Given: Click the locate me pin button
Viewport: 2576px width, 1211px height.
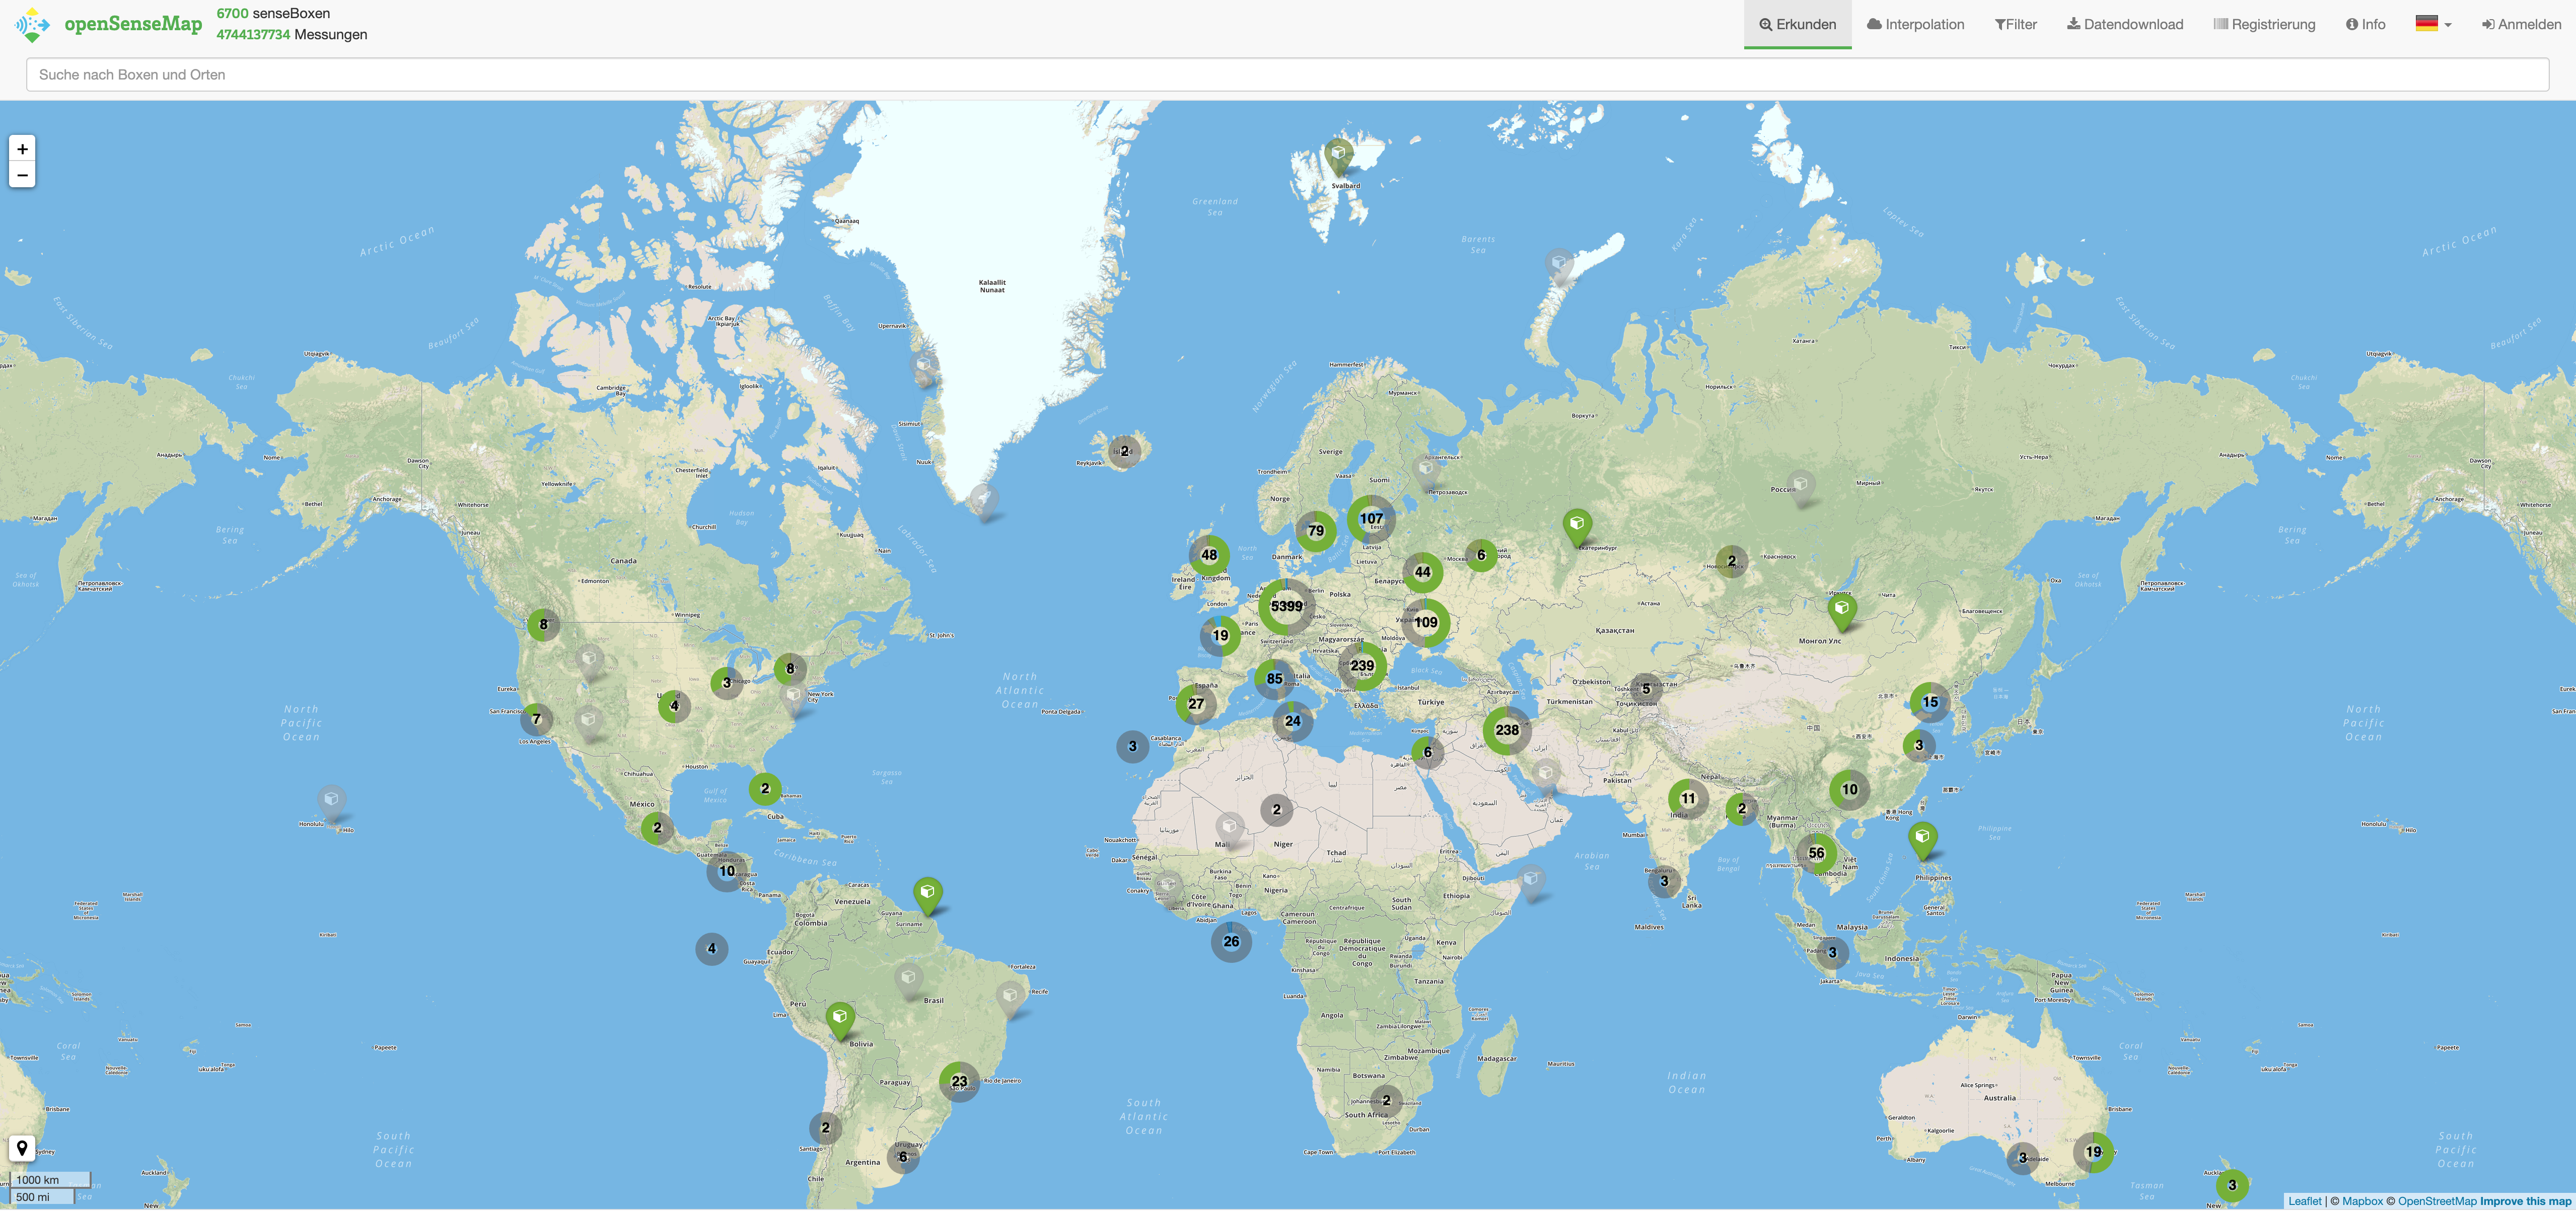Looking at the screenshot, I should coord(22,1148).
